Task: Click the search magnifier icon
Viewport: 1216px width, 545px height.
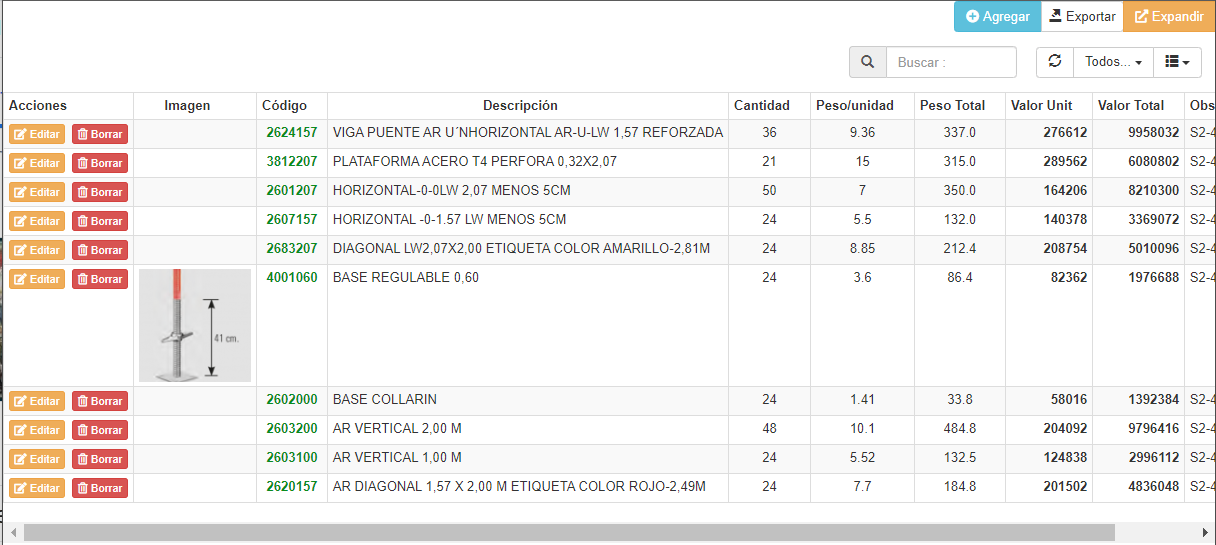Action: (867, 62)
